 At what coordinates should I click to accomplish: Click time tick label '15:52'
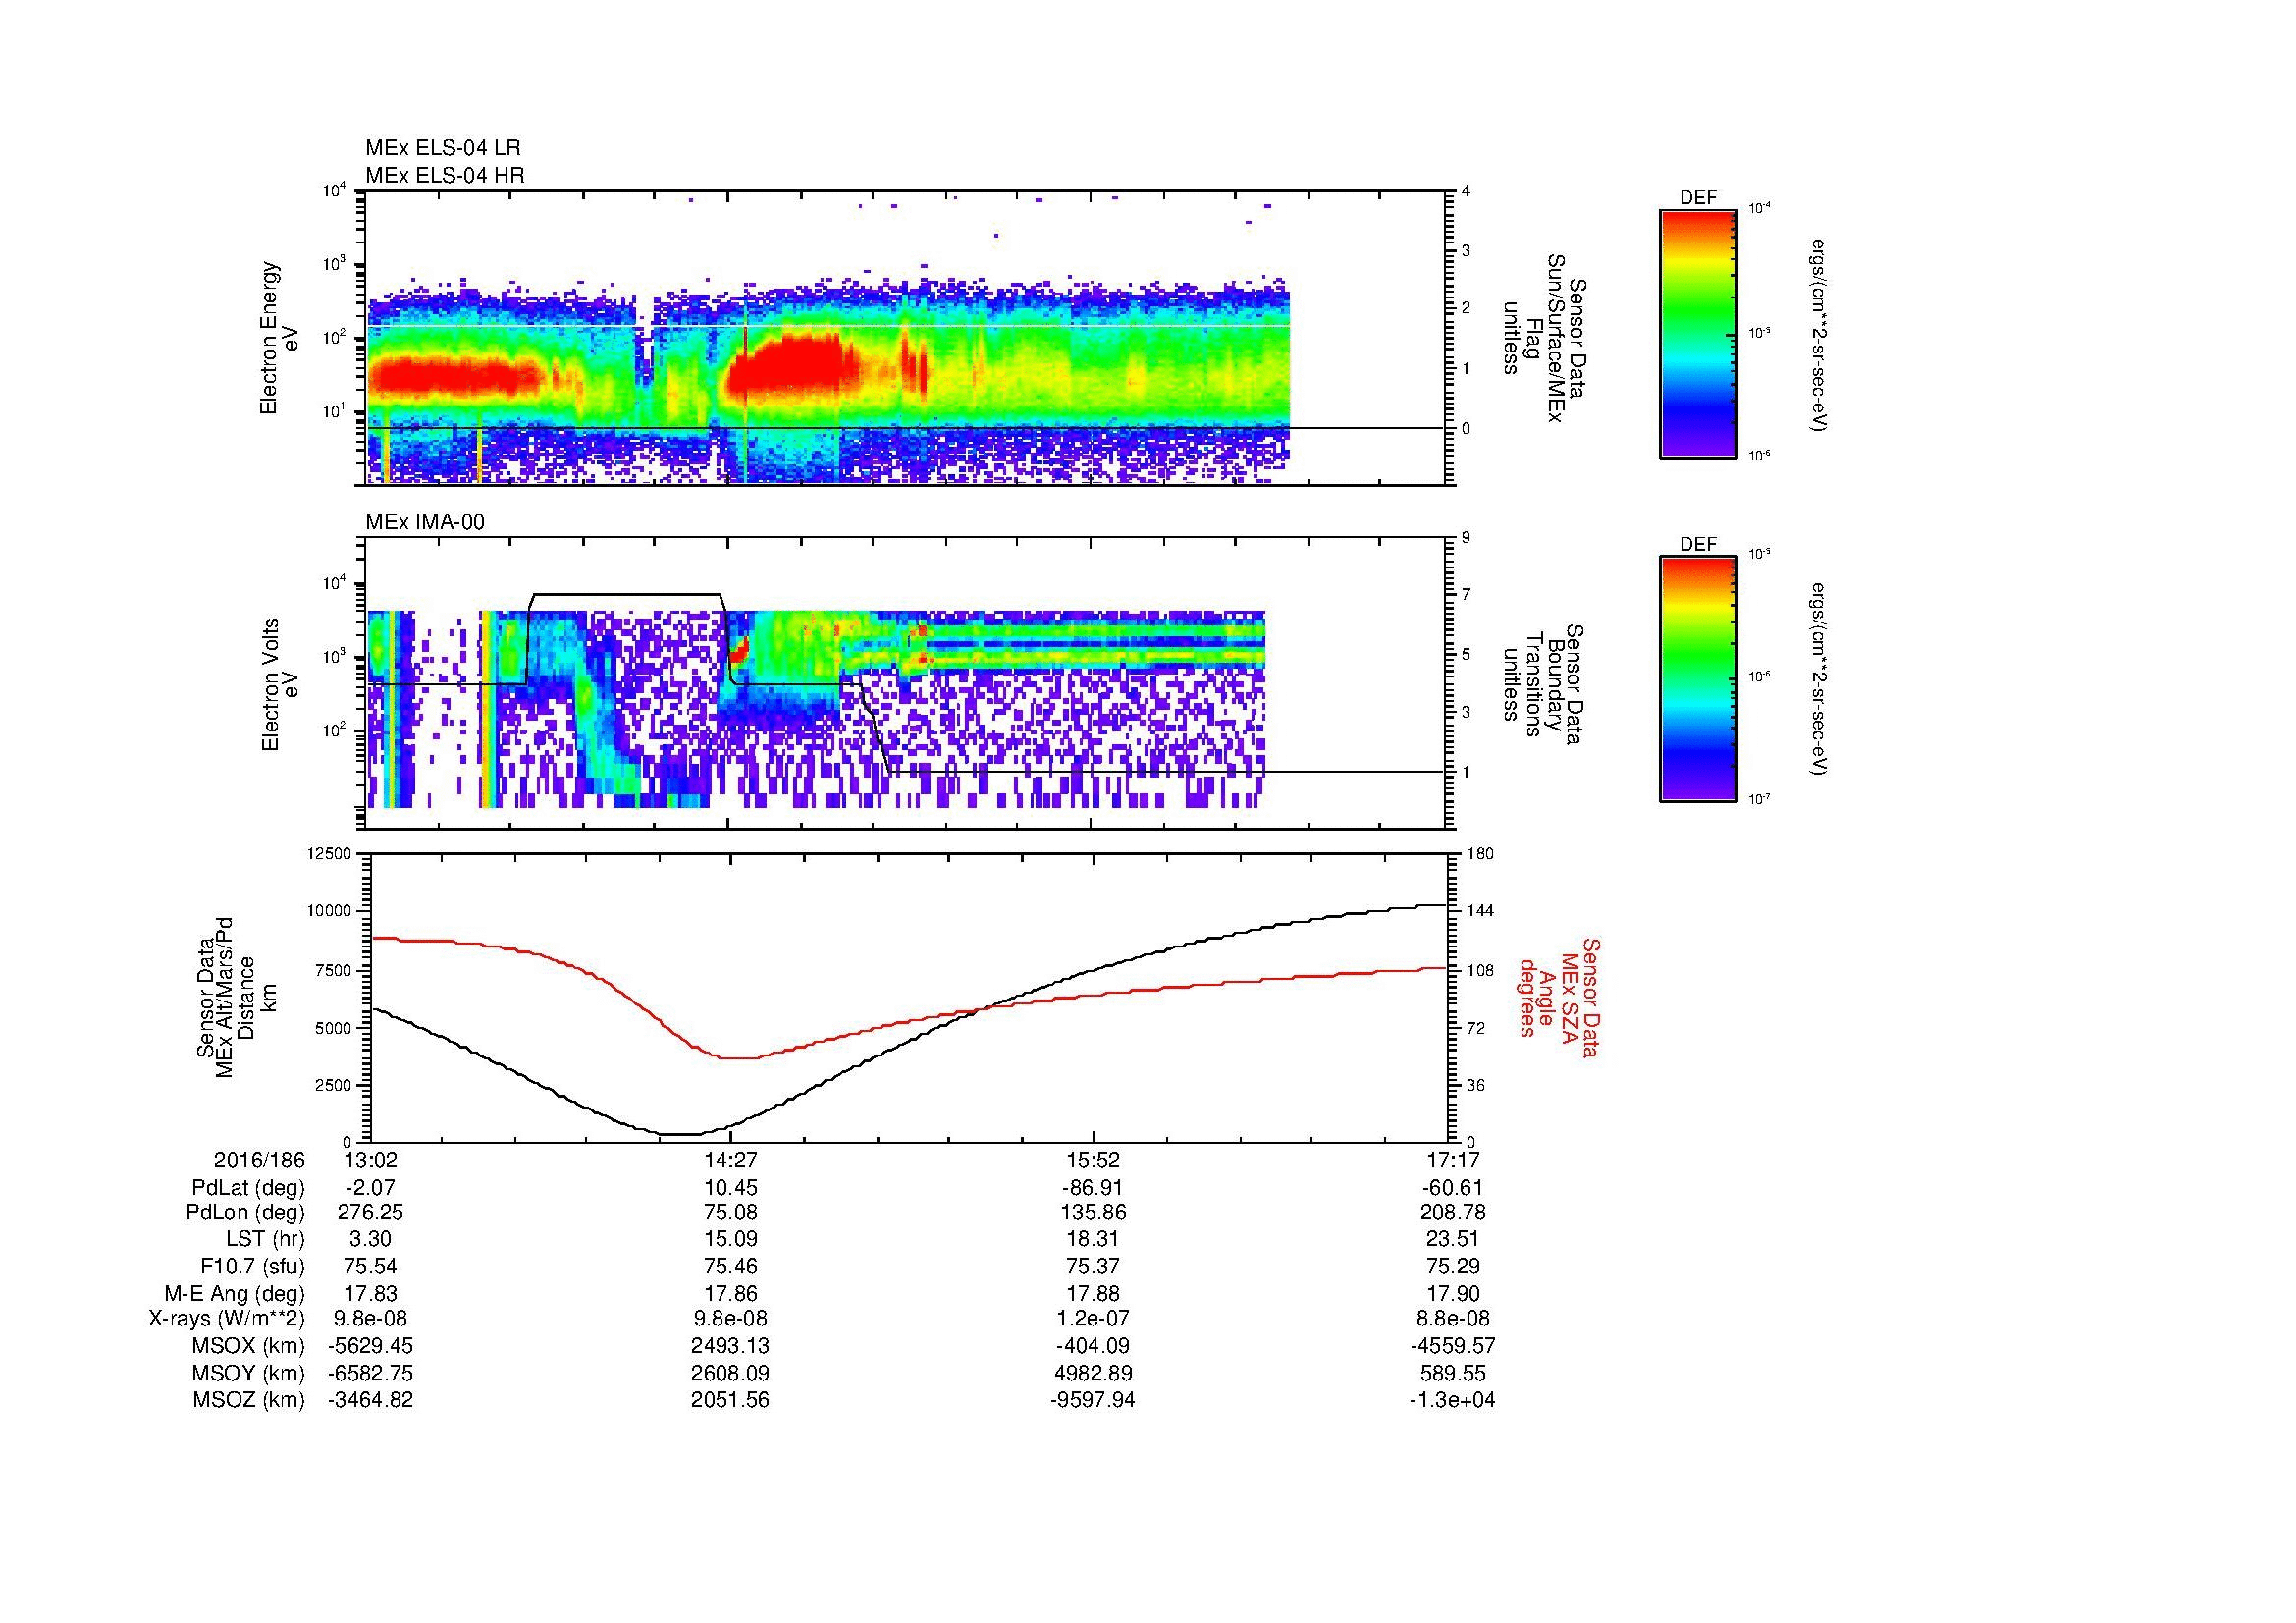(1093, 1160)
